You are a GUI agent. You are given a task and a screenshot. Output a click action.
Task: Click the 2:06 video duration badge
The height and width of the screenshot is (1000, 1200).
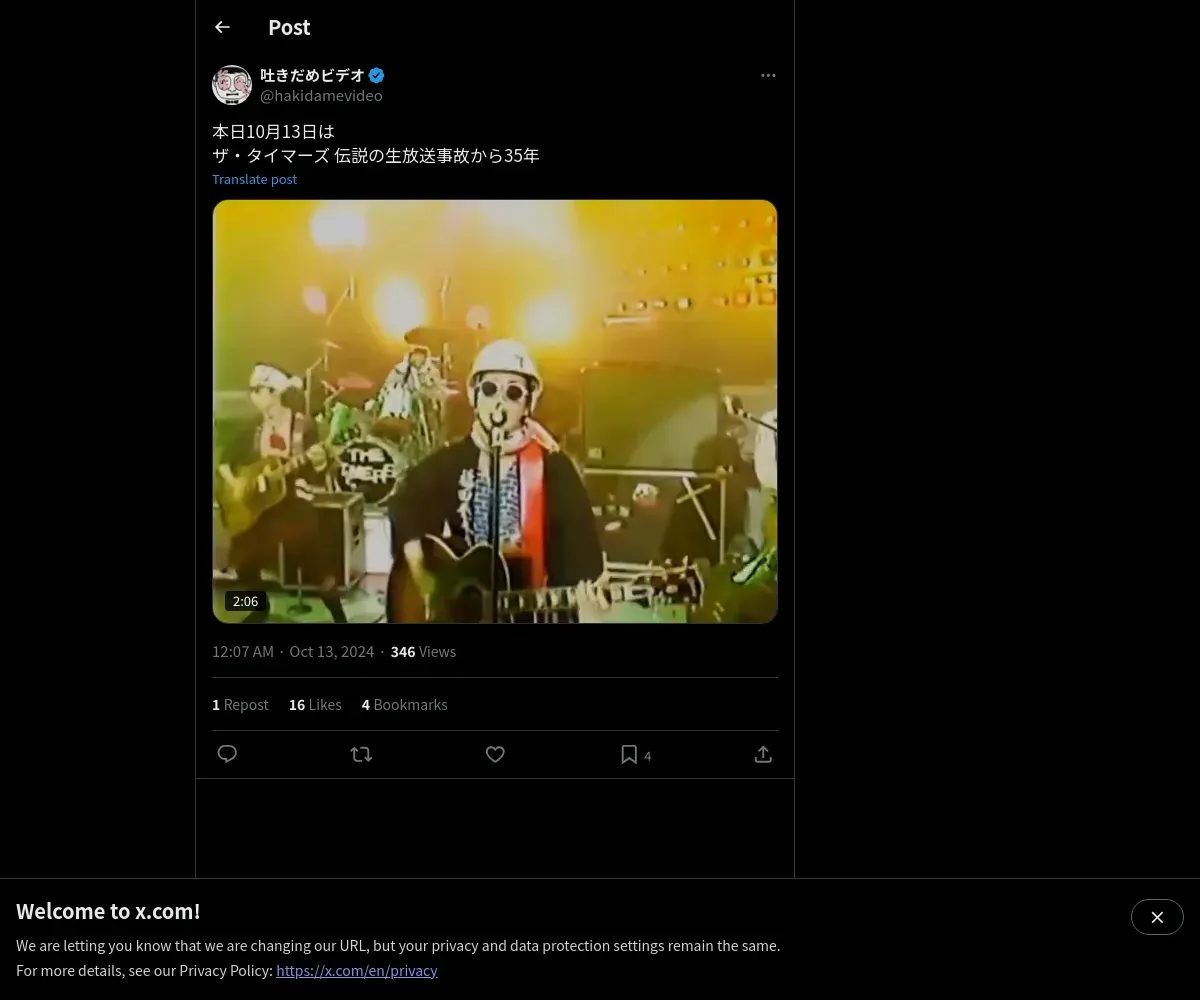click(x=245, y=601)
